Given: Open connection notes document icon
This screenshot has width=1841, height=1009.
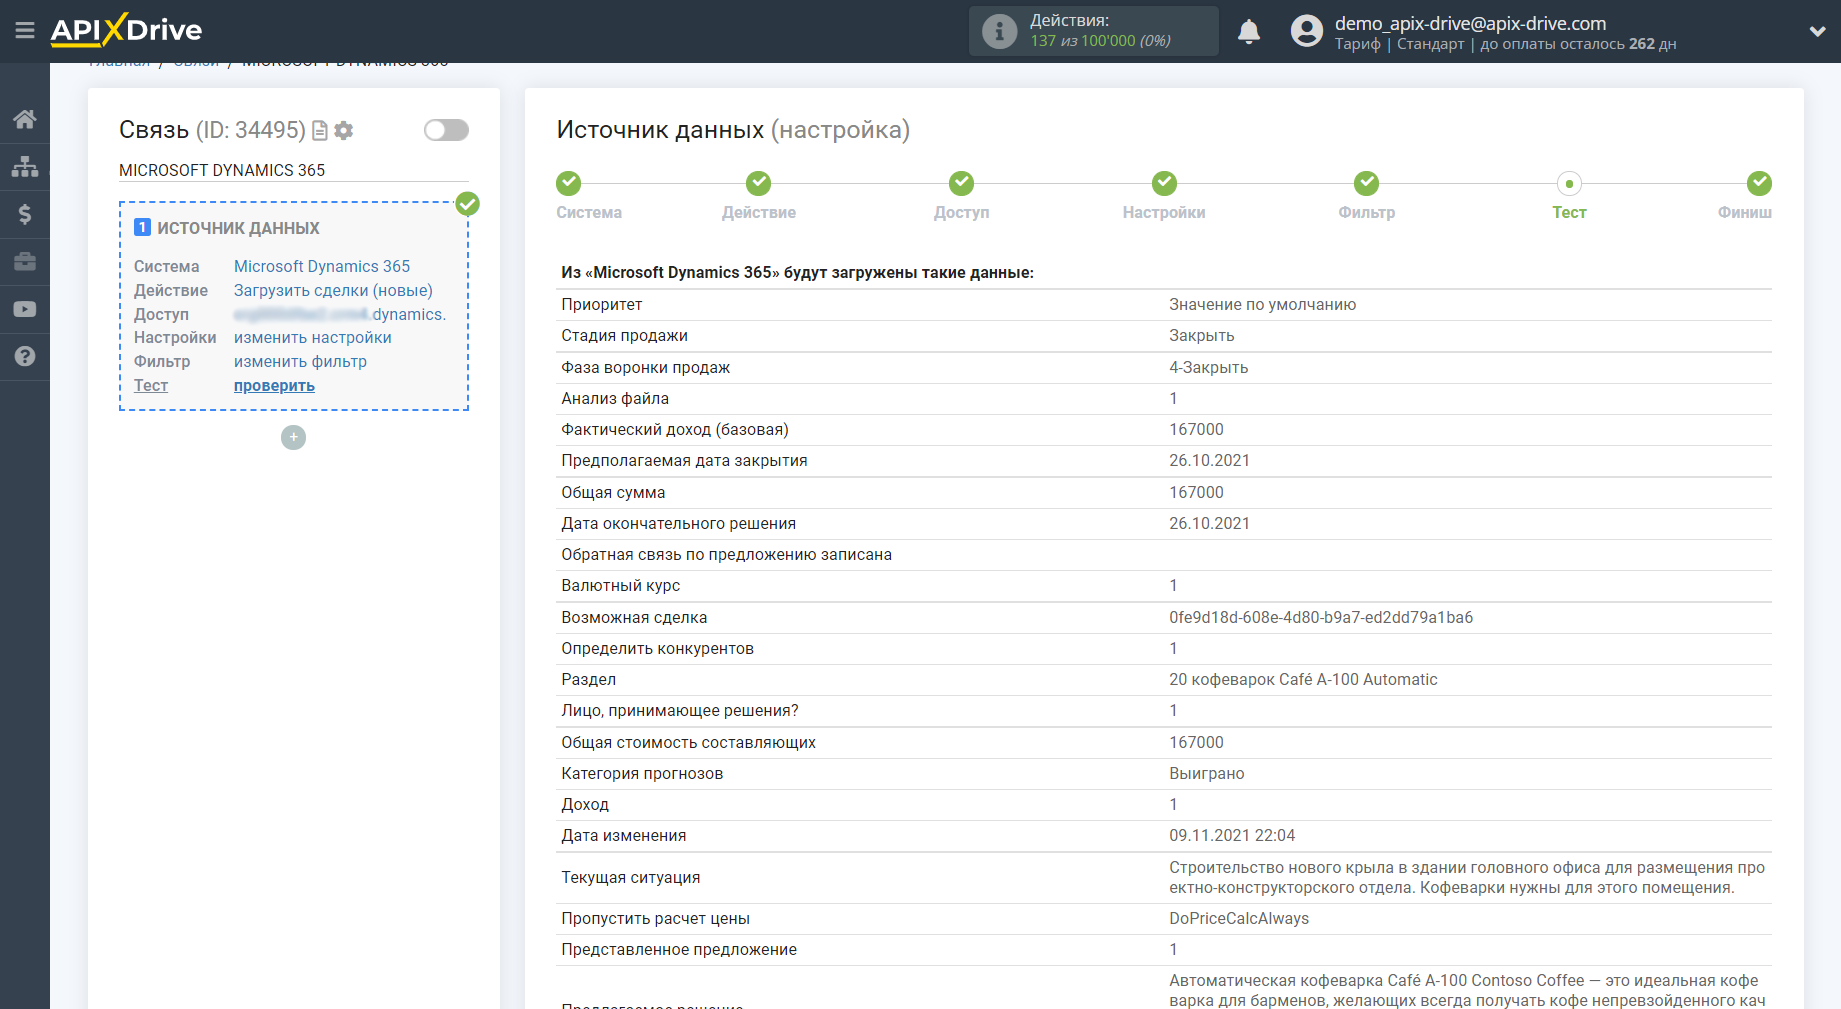Looking at the screenshot, I should (320, 130).
